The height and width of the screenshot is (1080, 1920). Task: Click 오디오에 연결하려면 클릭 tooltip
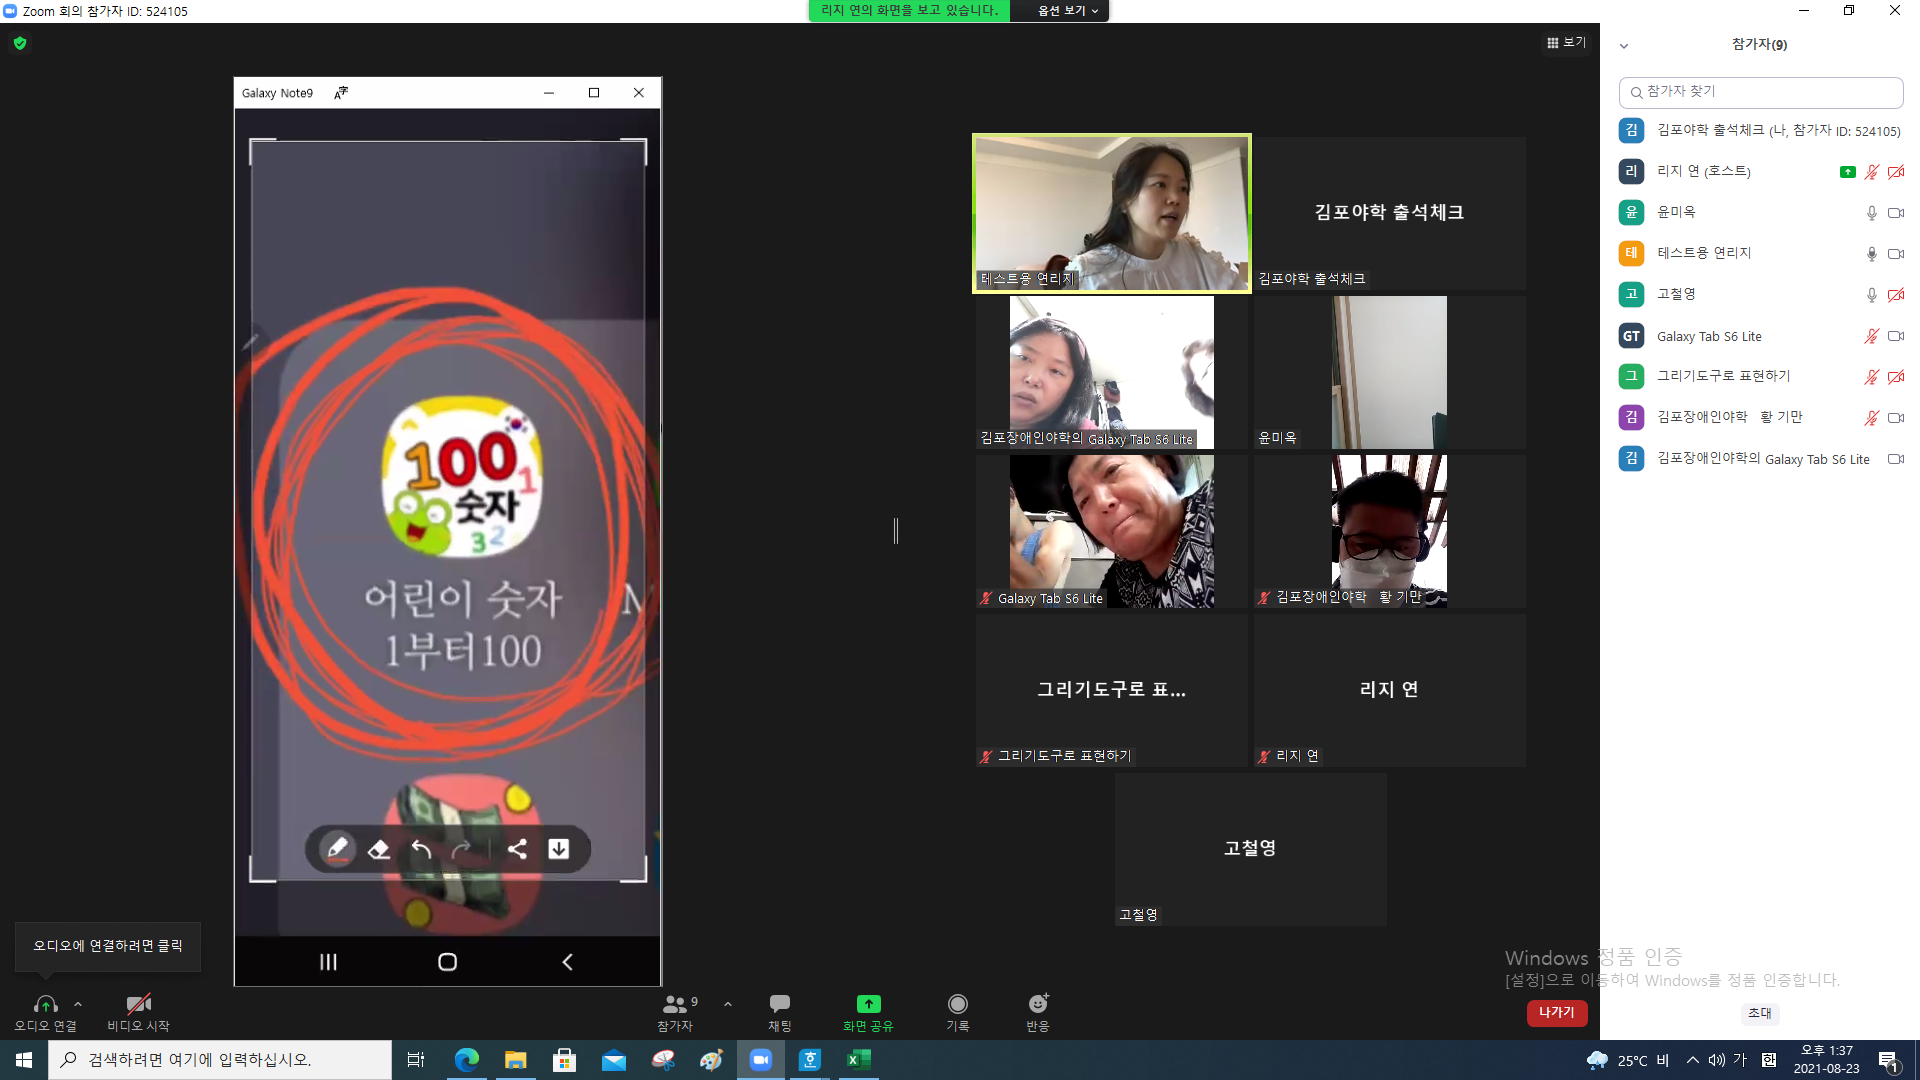click(108, 946)
